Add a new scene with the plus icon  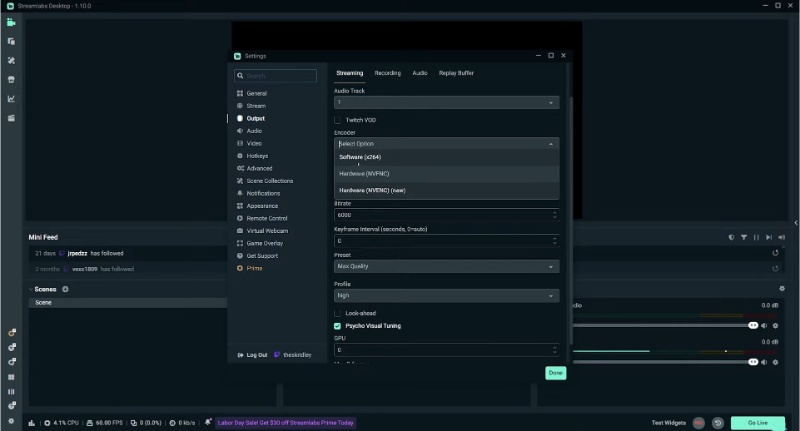[x=65, y=289]
